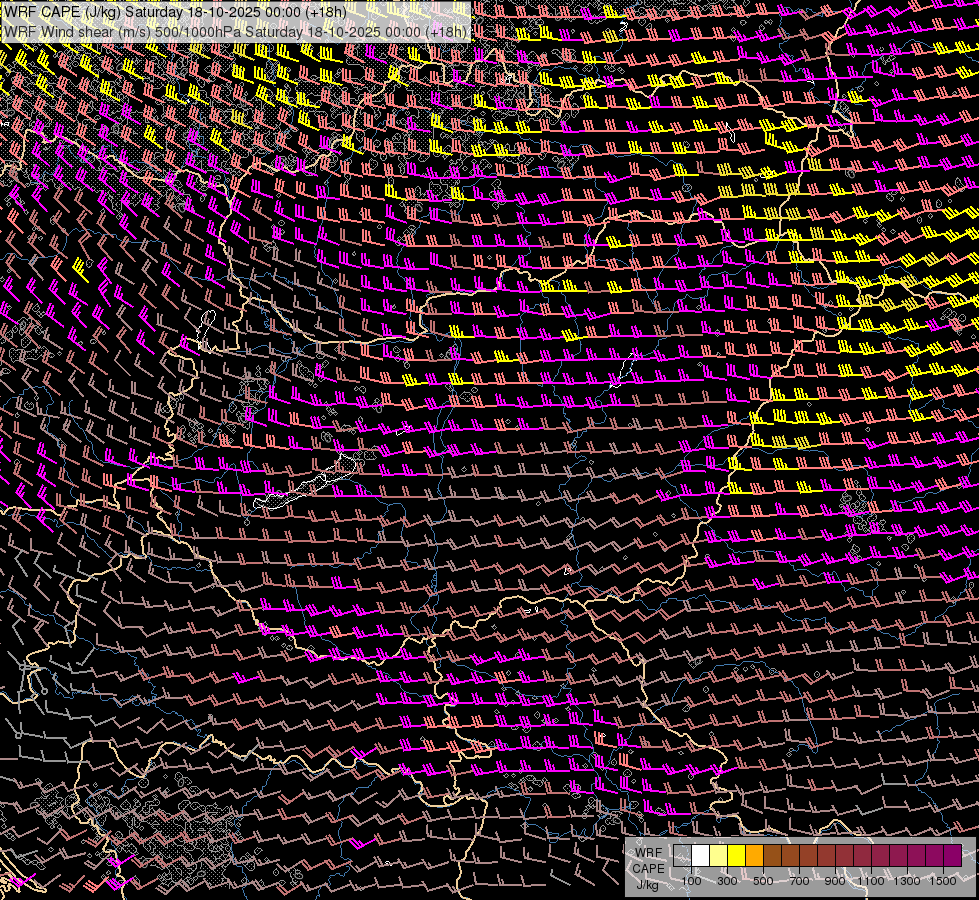979x900 pixels.
Task: Select the rightmost purple CAPE legend swatch
Action: pos(953,855)
